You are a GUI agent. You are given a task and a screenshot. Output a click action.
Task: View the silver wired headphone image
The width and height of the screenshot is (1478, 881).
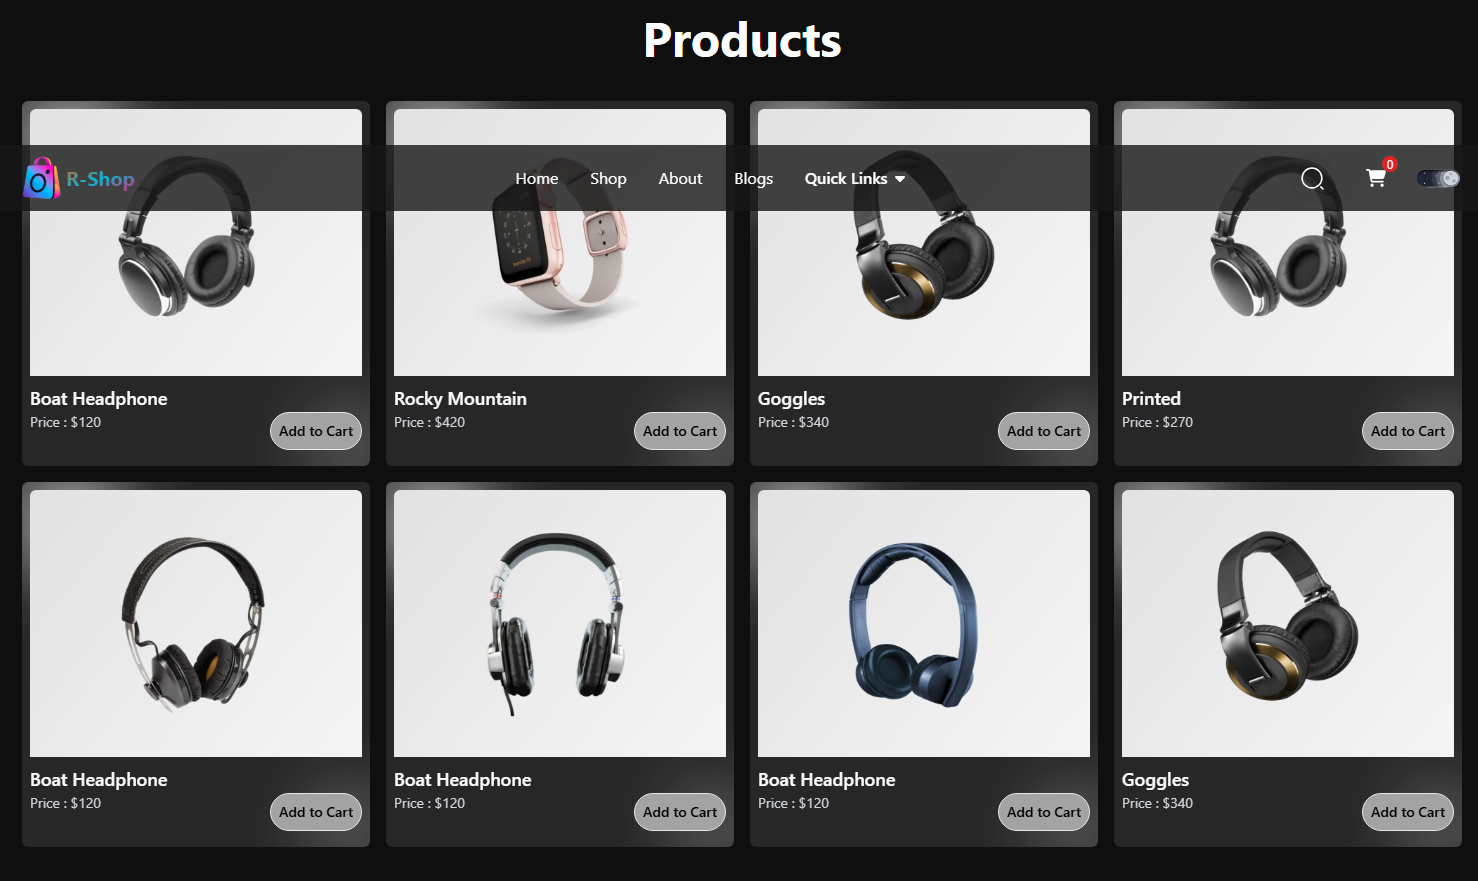click(560, 623)
